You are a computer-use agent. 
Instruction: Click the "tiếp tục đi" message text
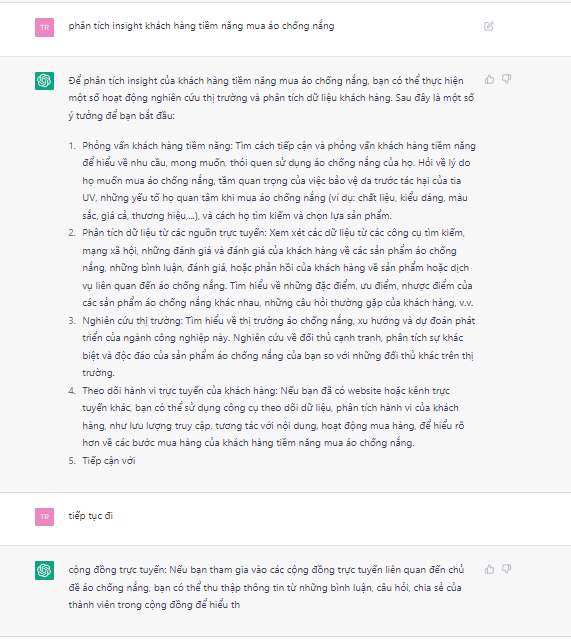pos(91,516)
